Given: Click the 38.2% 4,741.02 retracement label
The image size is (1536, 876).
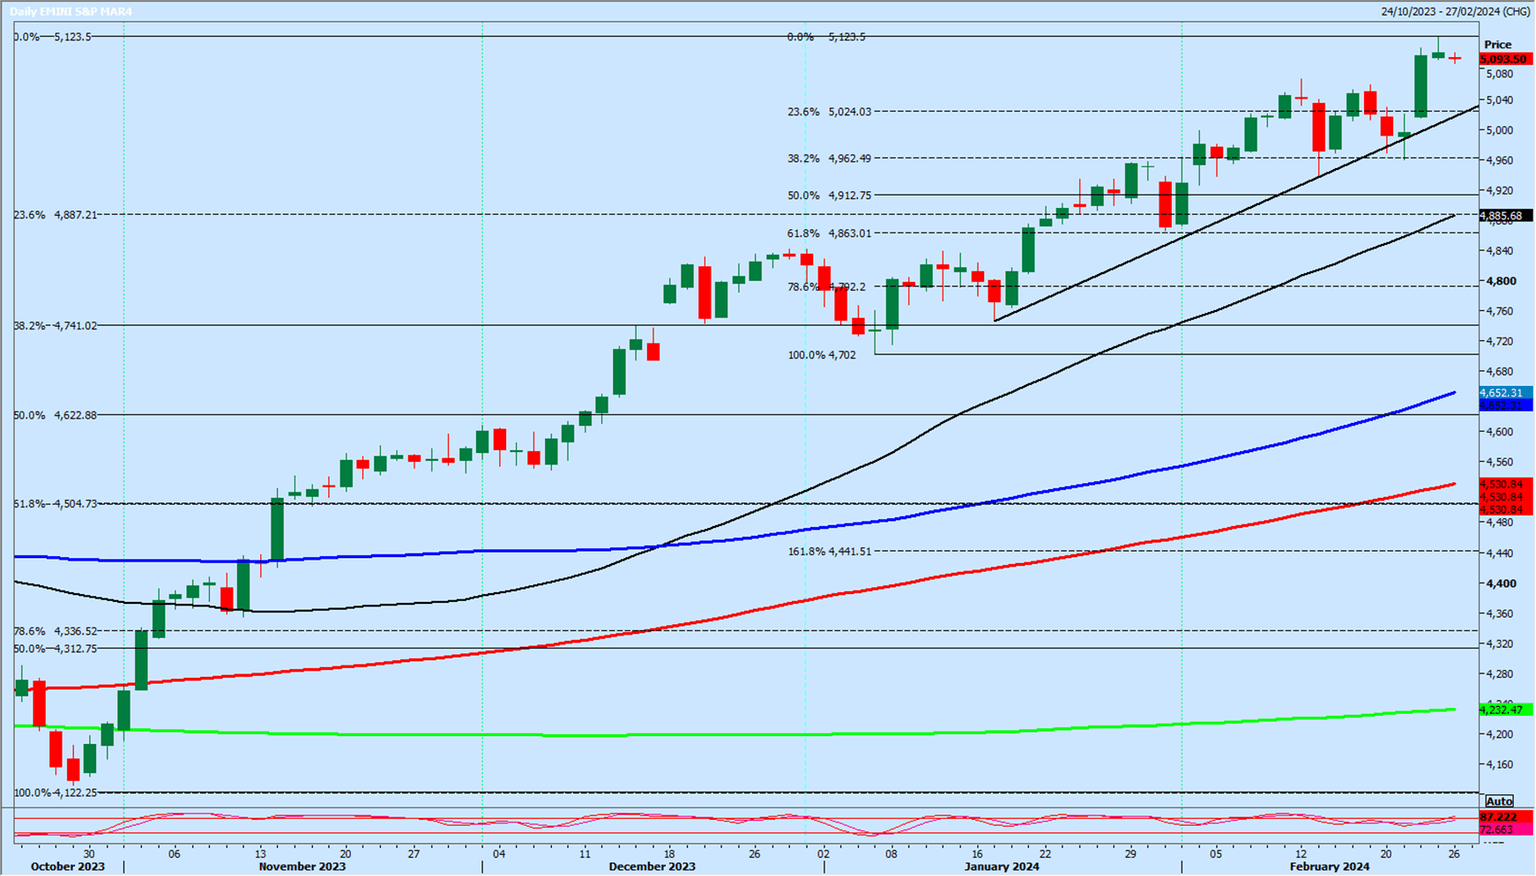Looking at the screenshot, I should (55, 326).
